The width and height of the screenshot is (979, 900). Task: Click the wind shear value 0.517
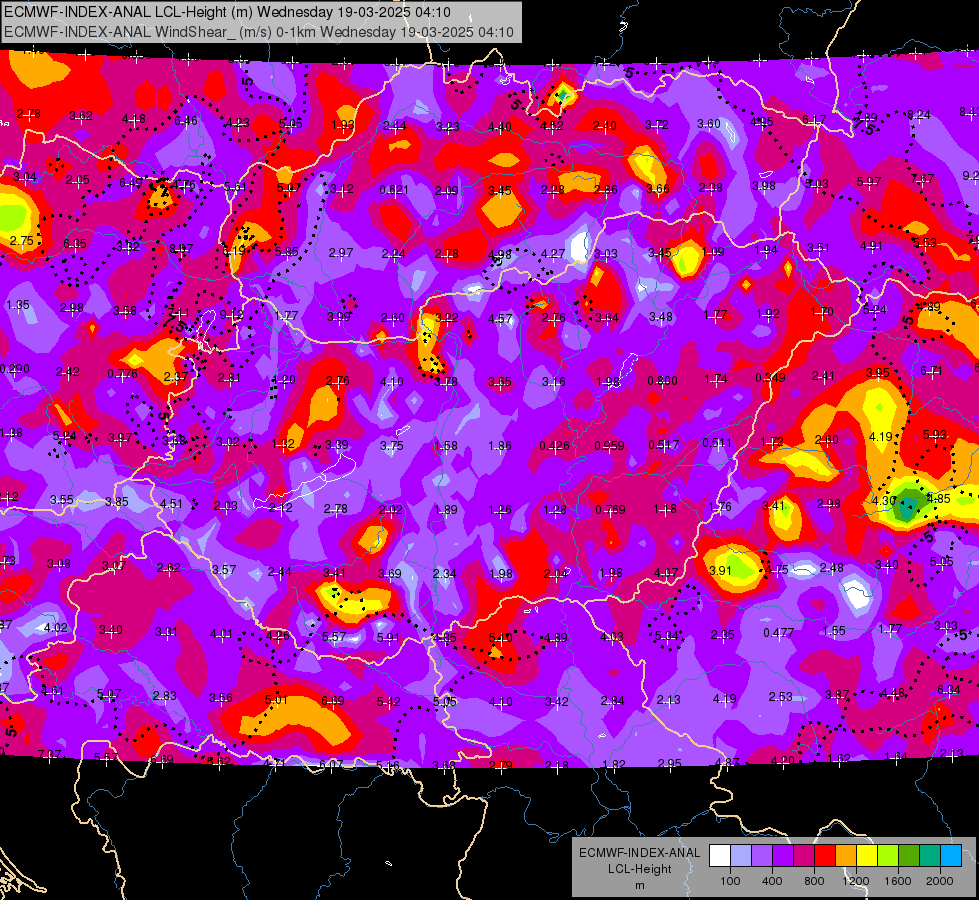pyautogui.click(x=664, y=445)
